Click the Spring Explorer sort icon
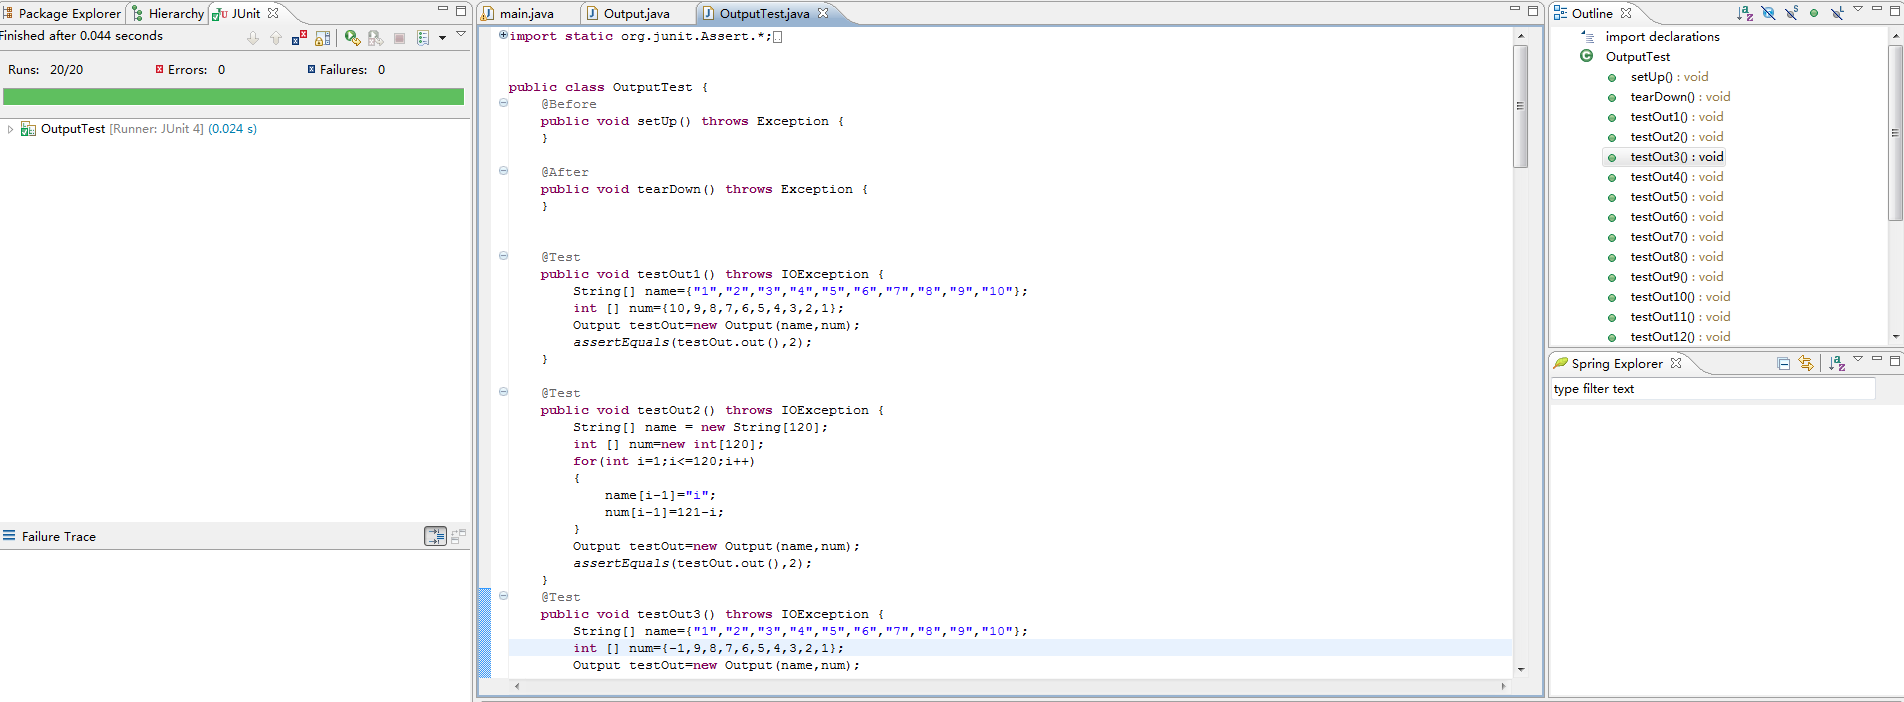Screen dimensions: 1904x702 (1837, 364)
